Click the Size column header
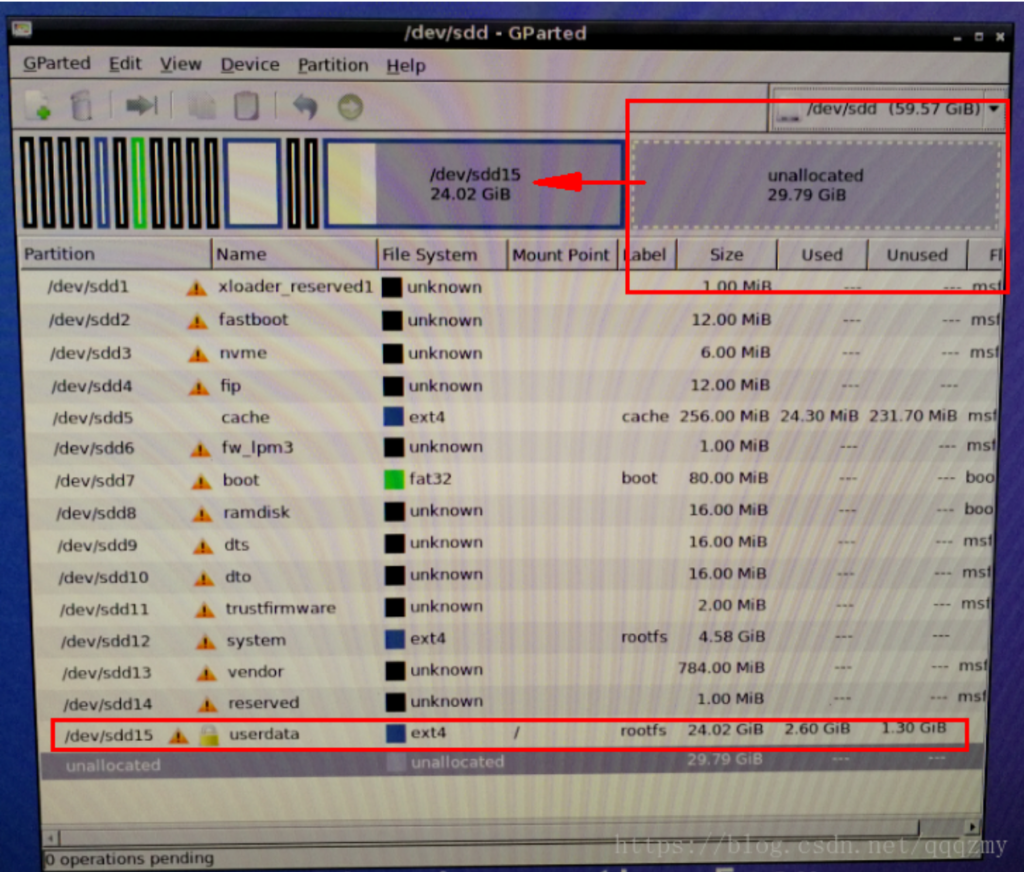The image size is (1024, 872). pyautogui.click(x=726, y=255)
